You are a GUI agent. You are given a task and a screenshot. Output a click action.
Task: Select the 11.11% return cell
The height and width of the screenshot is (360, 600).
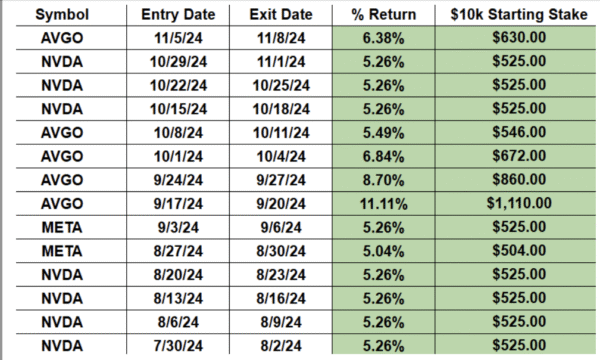tap(383, 204)
